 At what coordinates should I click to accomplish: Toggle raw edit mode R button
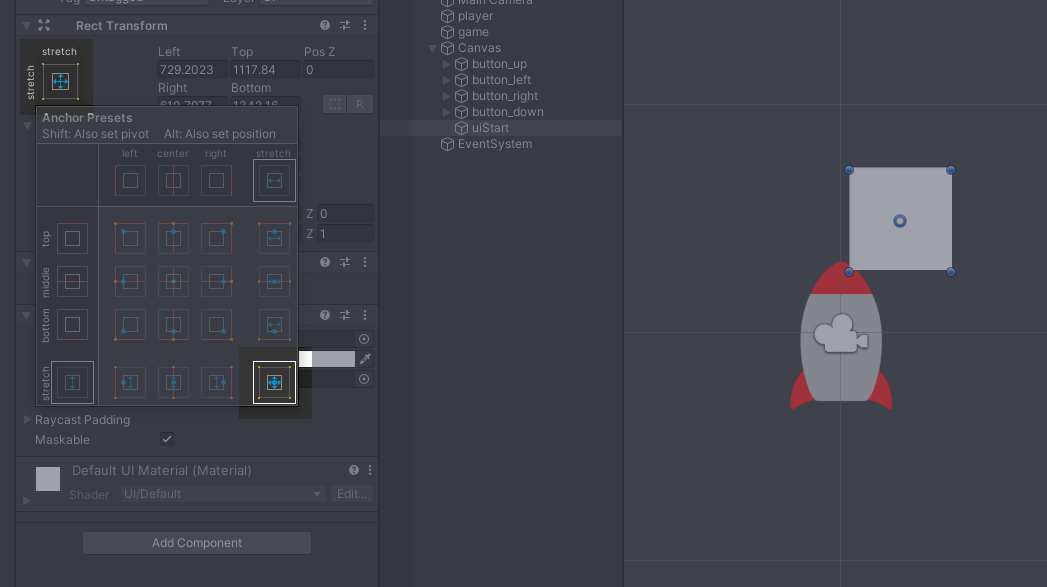(x=360, y=104)
